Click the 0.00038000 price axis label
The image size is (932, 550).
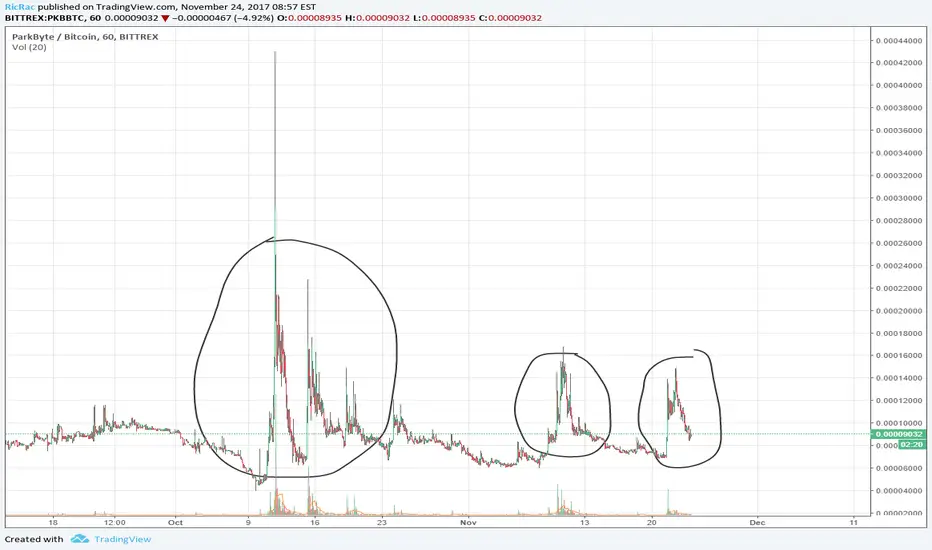pyautogui.click(x=899, y=108)
